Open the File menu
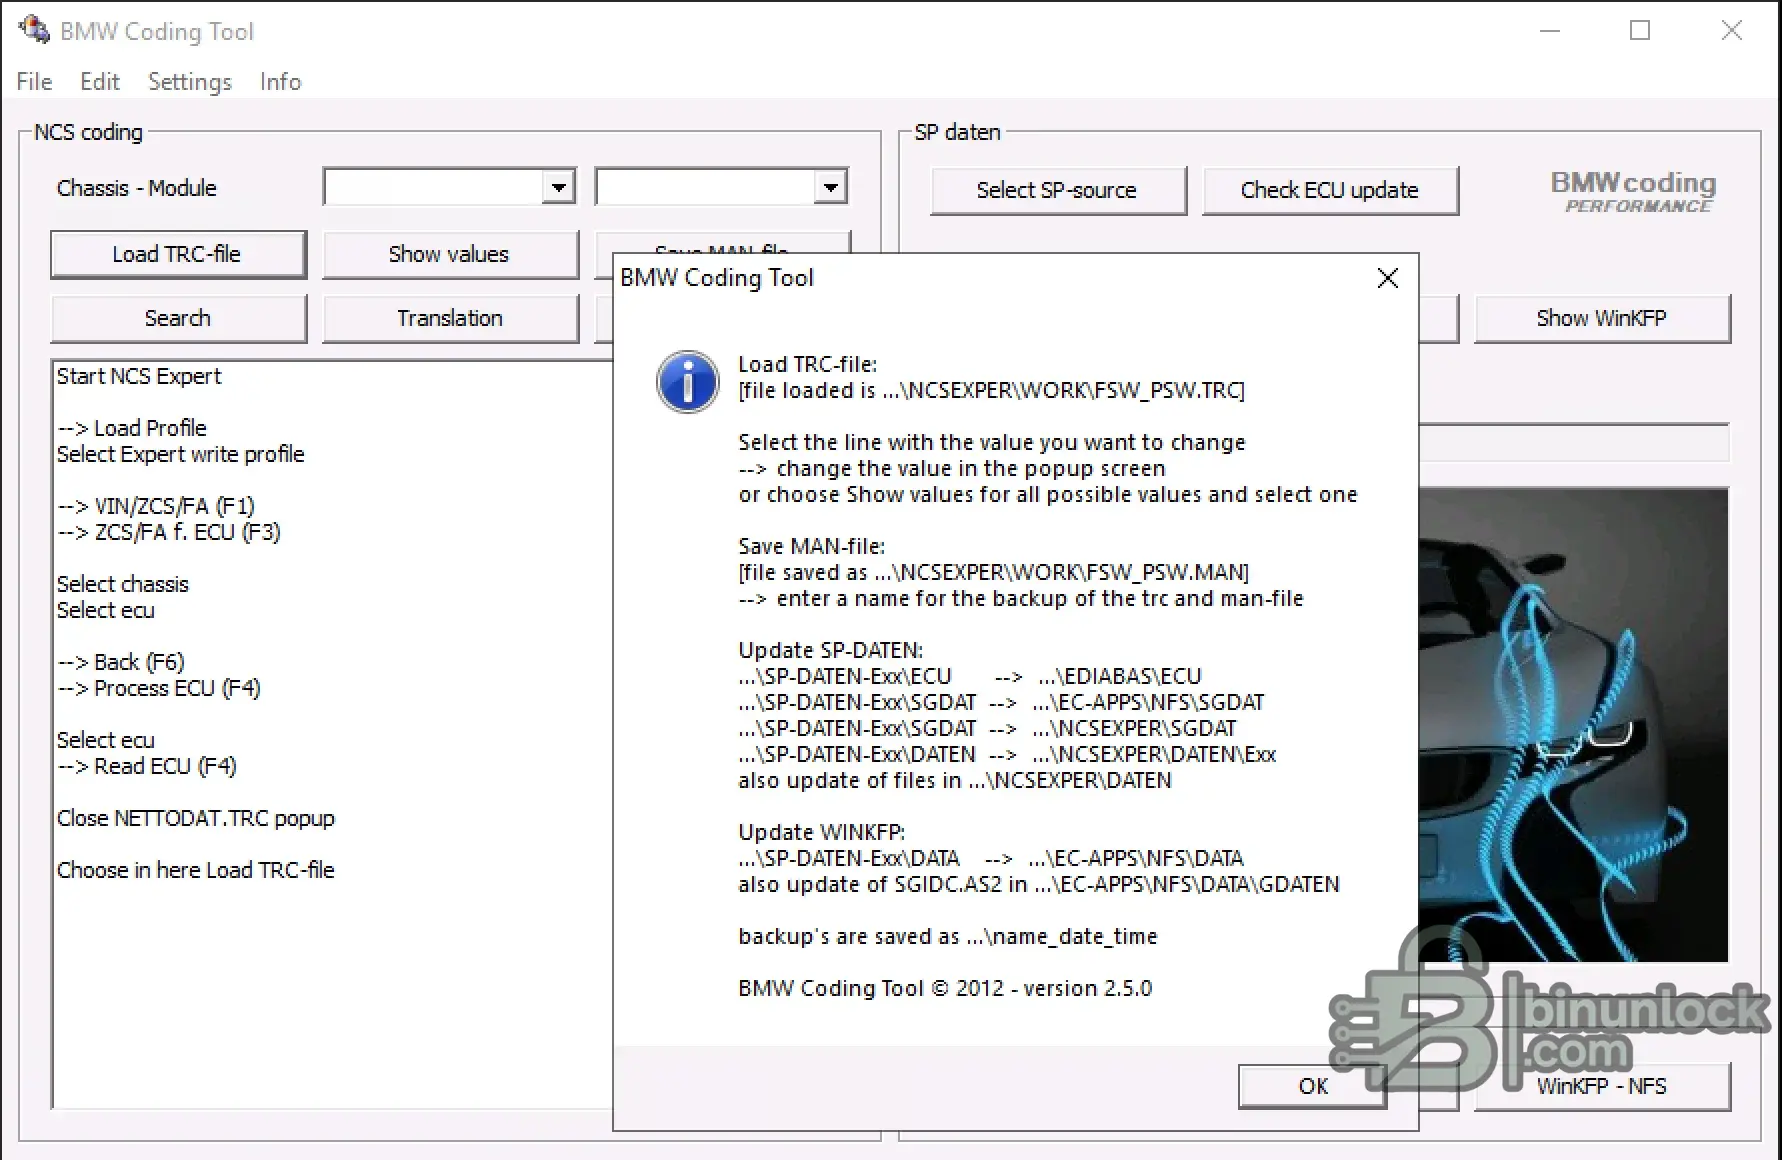This screenshot has height=1160, width=1782. click(34, 82)
